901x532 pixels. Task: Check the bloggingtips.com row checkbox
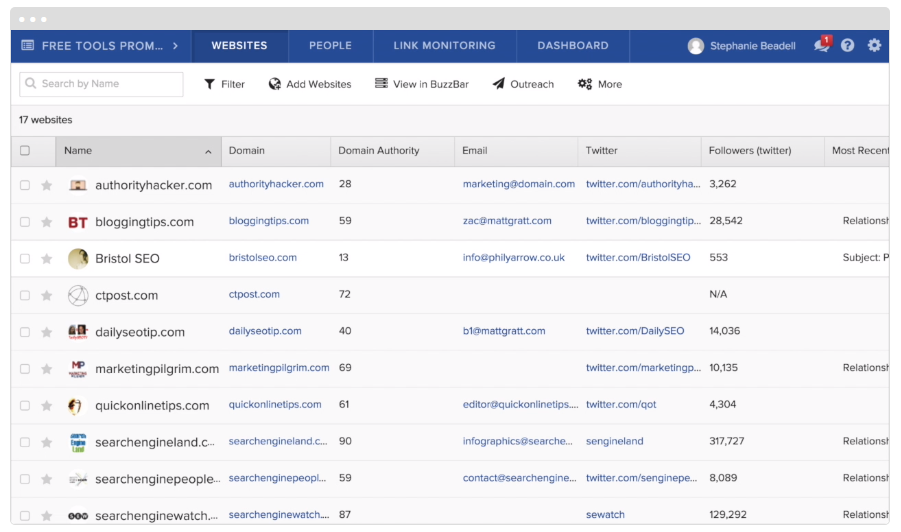pos(25,222)
